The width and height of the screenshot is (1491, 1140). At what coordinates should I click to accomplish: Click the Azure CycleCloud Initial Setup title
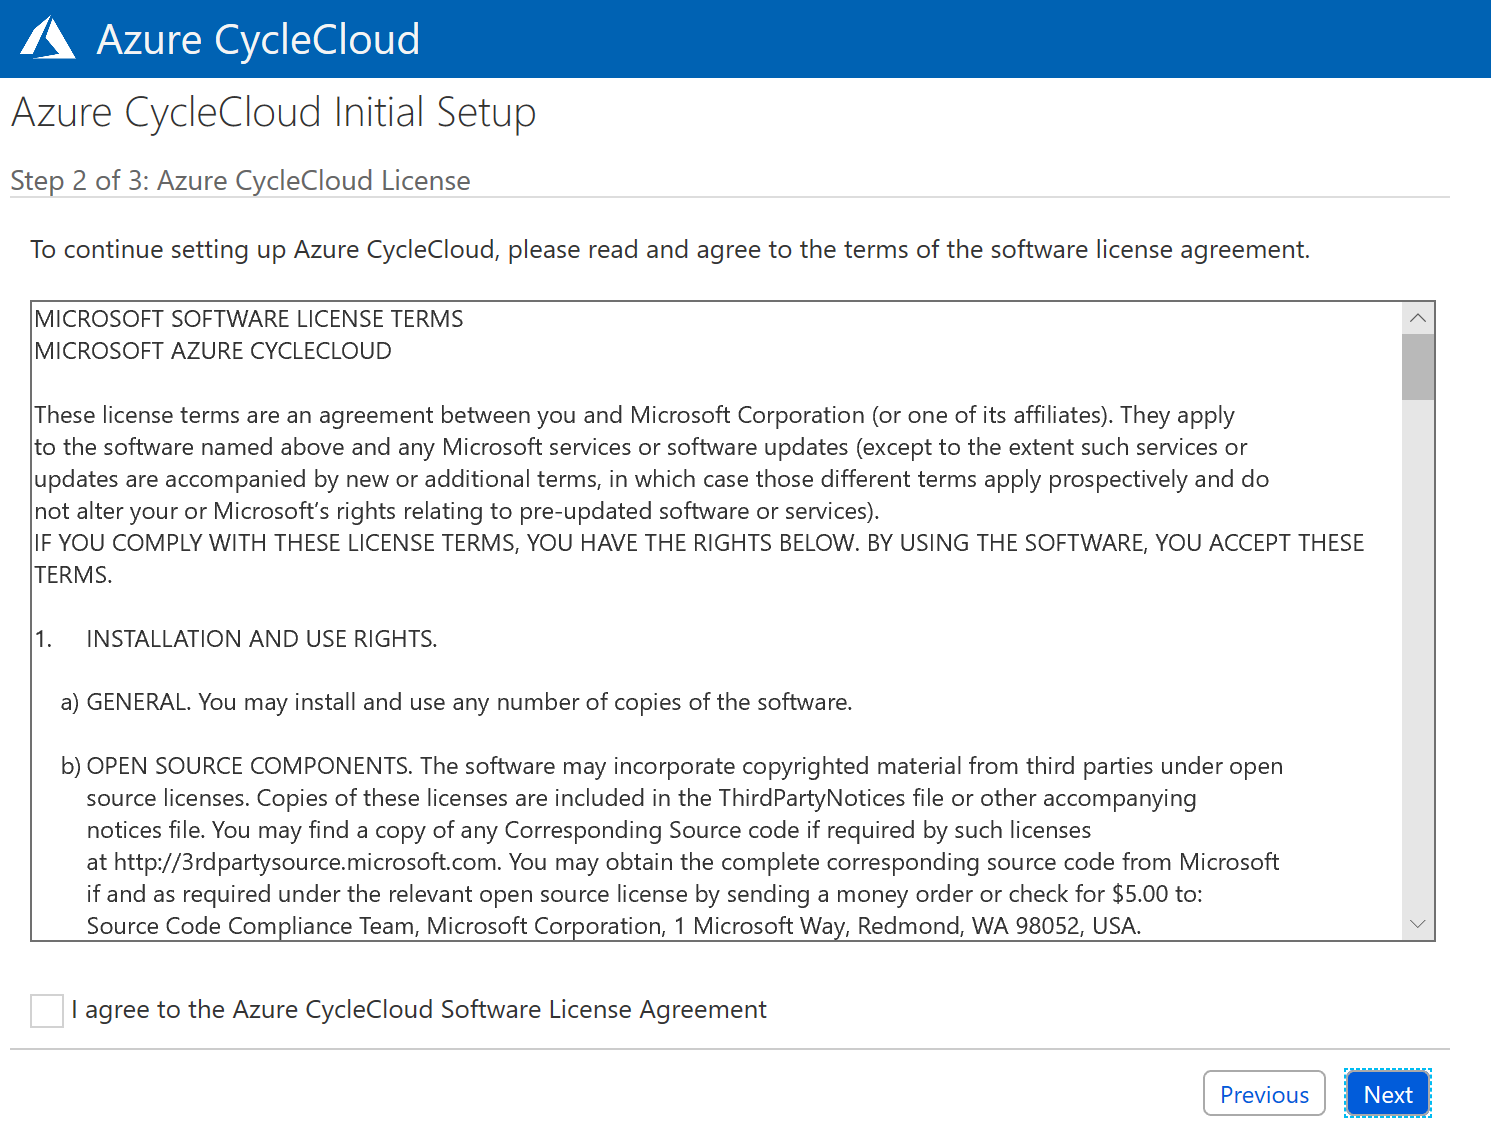point(273,112)
